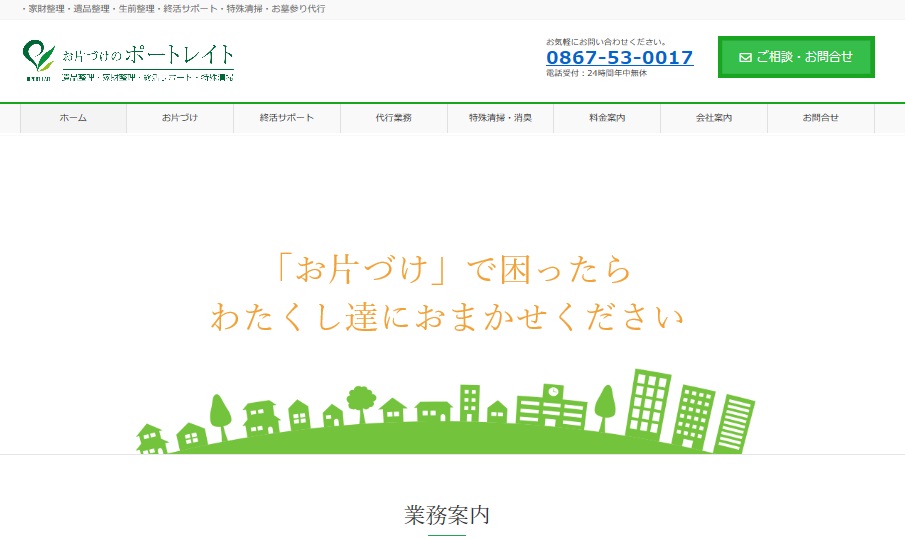
Task: Click the 電話受付：24時間年中無休 text
Action: (x=596, y=73)
